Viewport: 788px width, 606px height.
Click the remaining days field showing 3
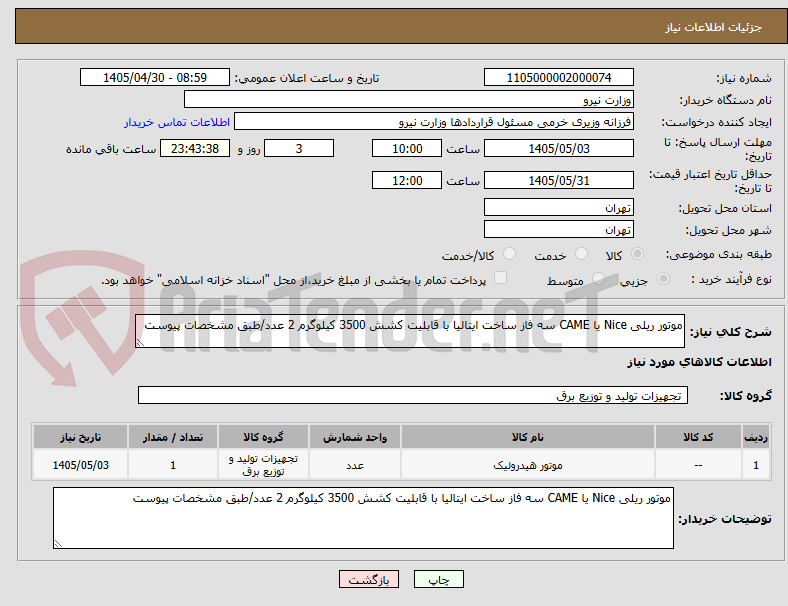[299, 148]
